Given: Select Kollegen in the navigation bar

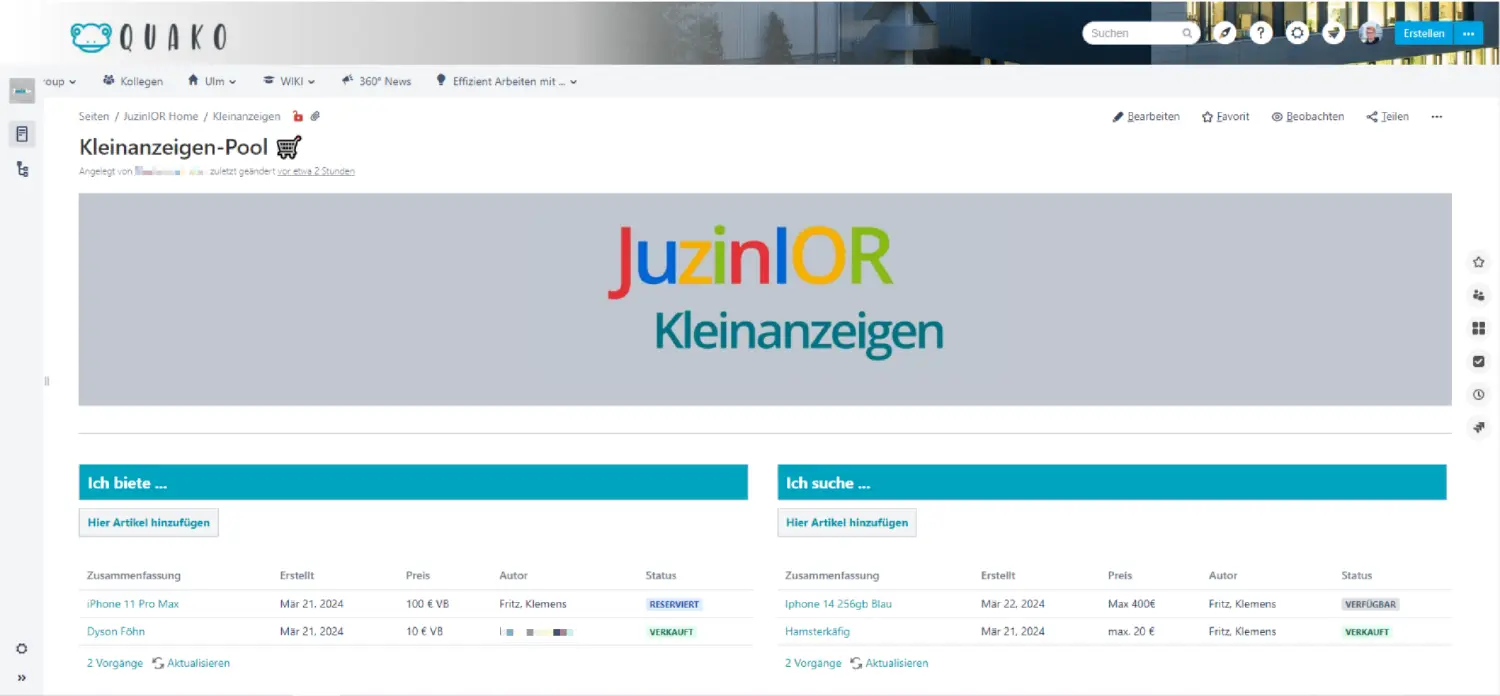Looking at the screenshot, I should [x=133, y=81].
